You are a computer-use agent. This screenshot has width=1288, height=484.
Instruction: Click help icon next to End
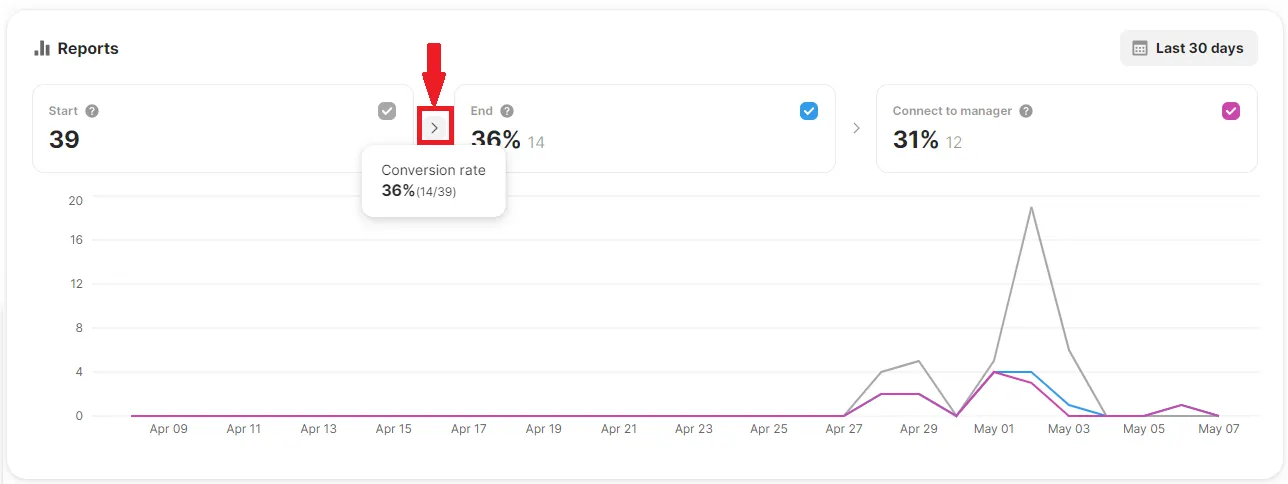pyautogui.click(x=507, y=111)
